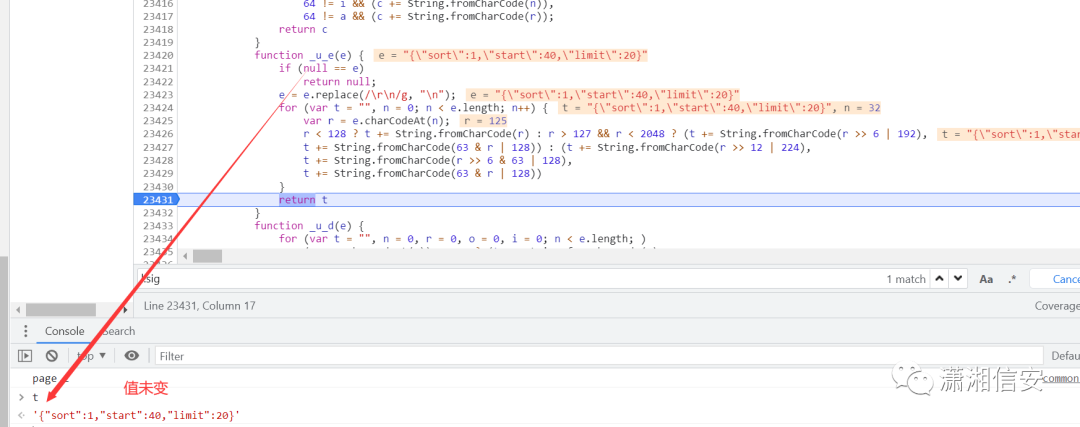Click the editor scrollbar left arrow
Image resolution: width=1080 pixels, height=427 pixels.
(x=185, y=256)
